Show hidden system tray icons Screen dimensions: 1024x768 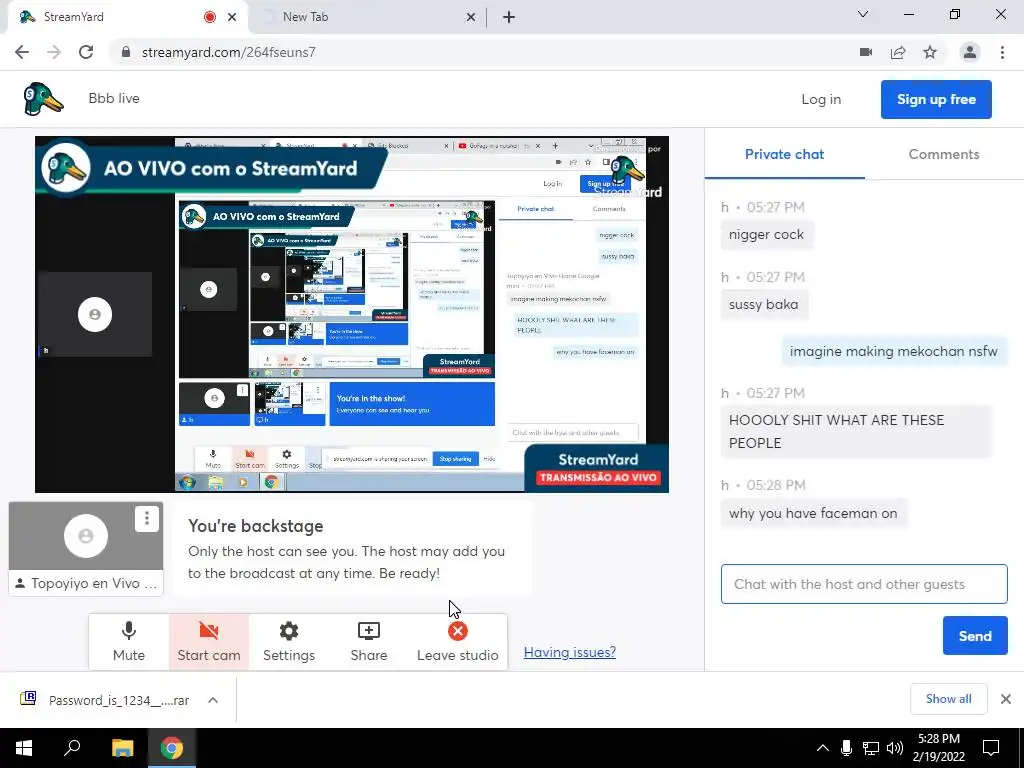[823, 748]
